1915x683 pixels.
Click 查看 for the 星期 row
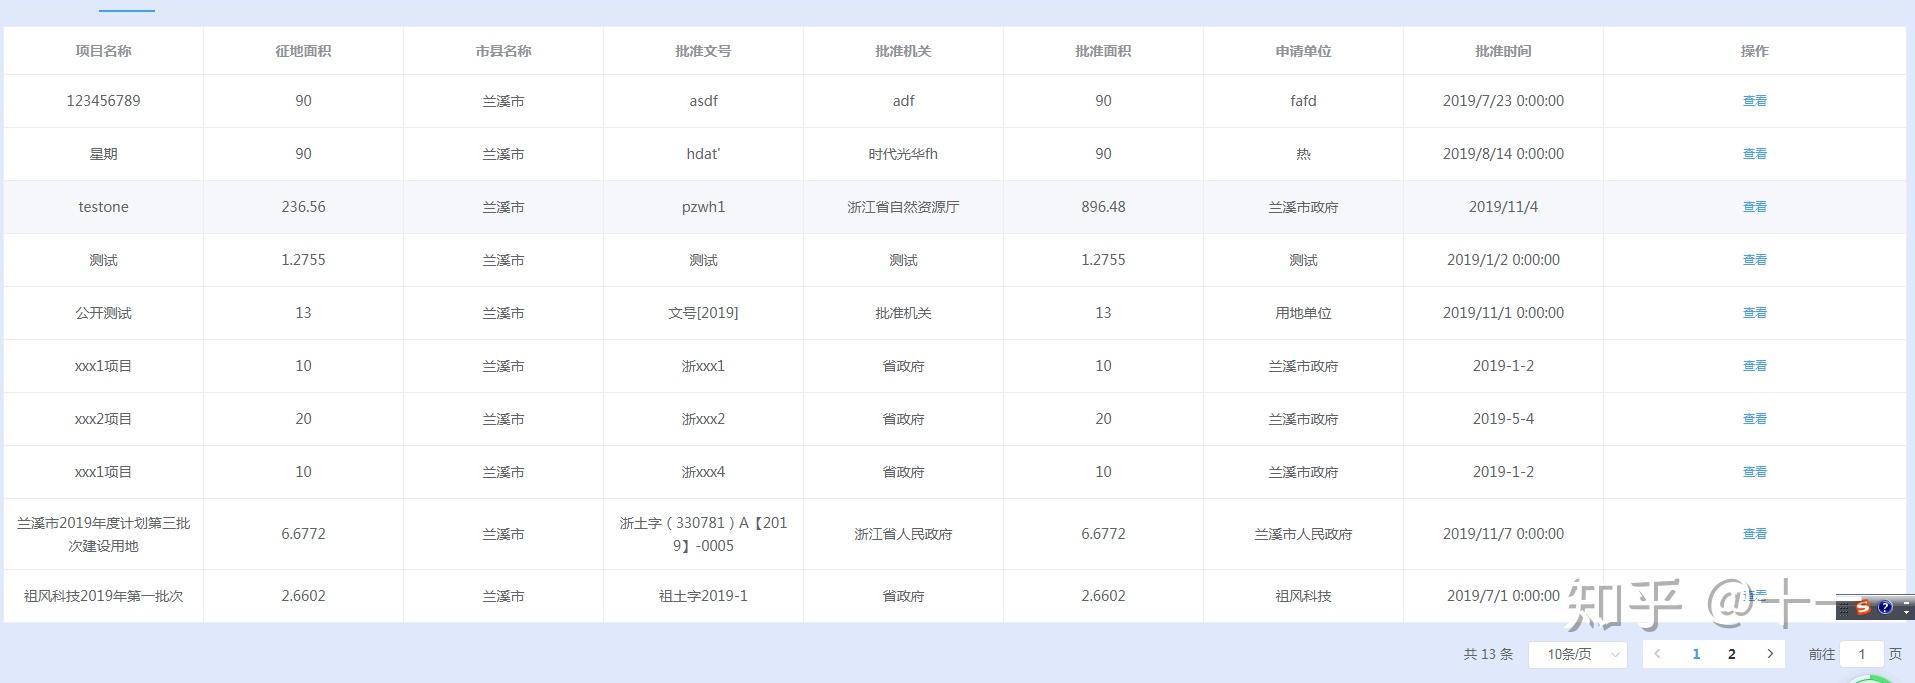(x=1755, y=154)
